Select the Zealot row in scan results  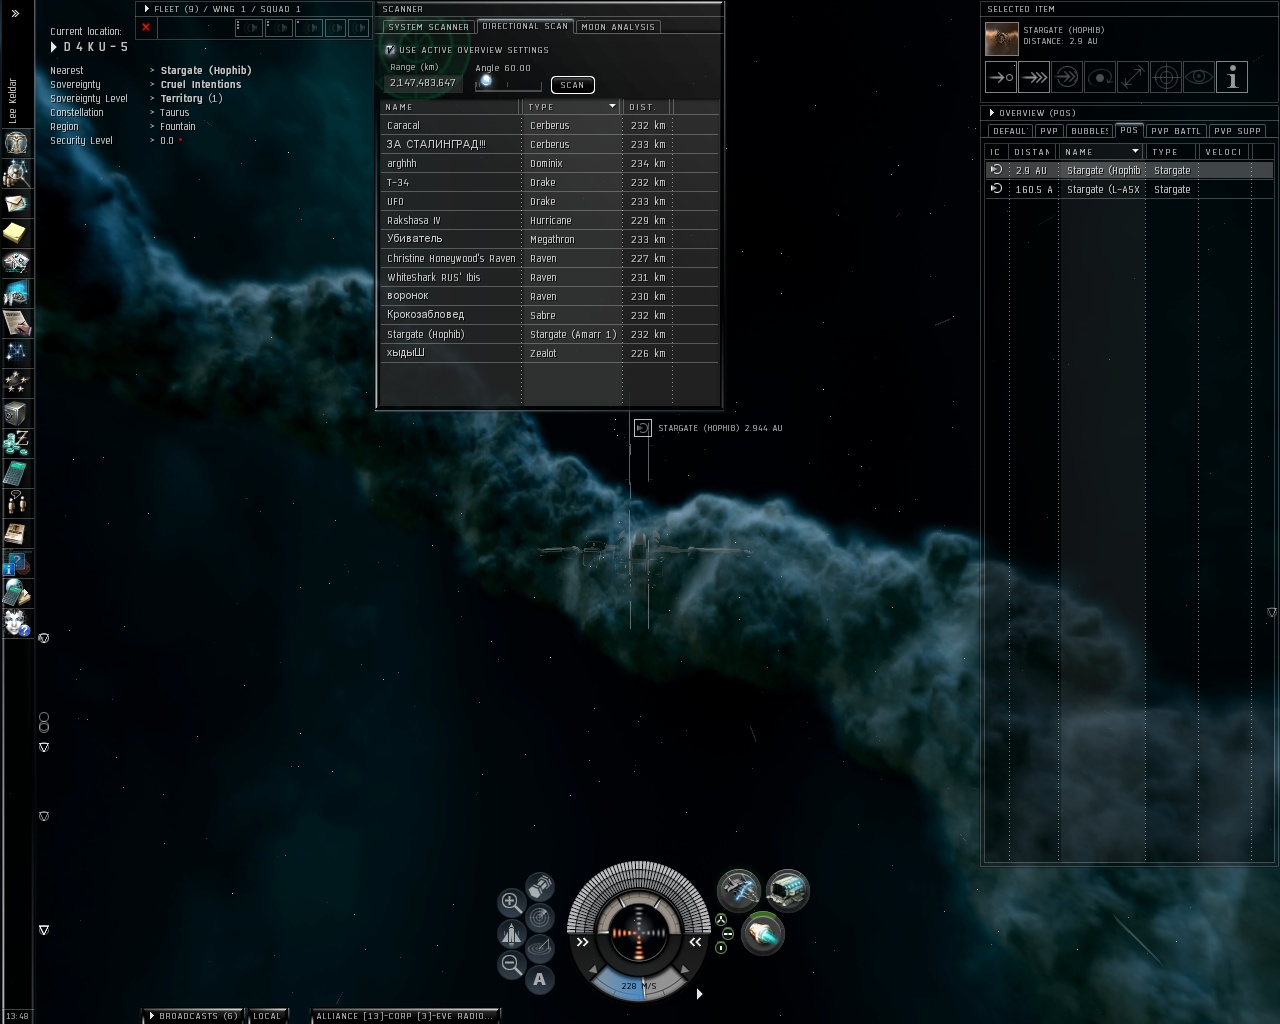550,353
